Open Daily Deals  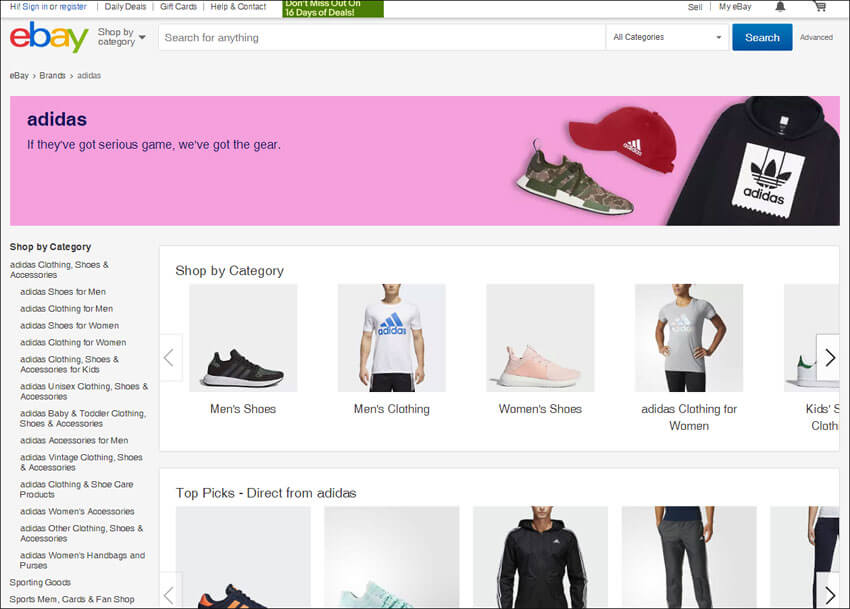(125, 7)
